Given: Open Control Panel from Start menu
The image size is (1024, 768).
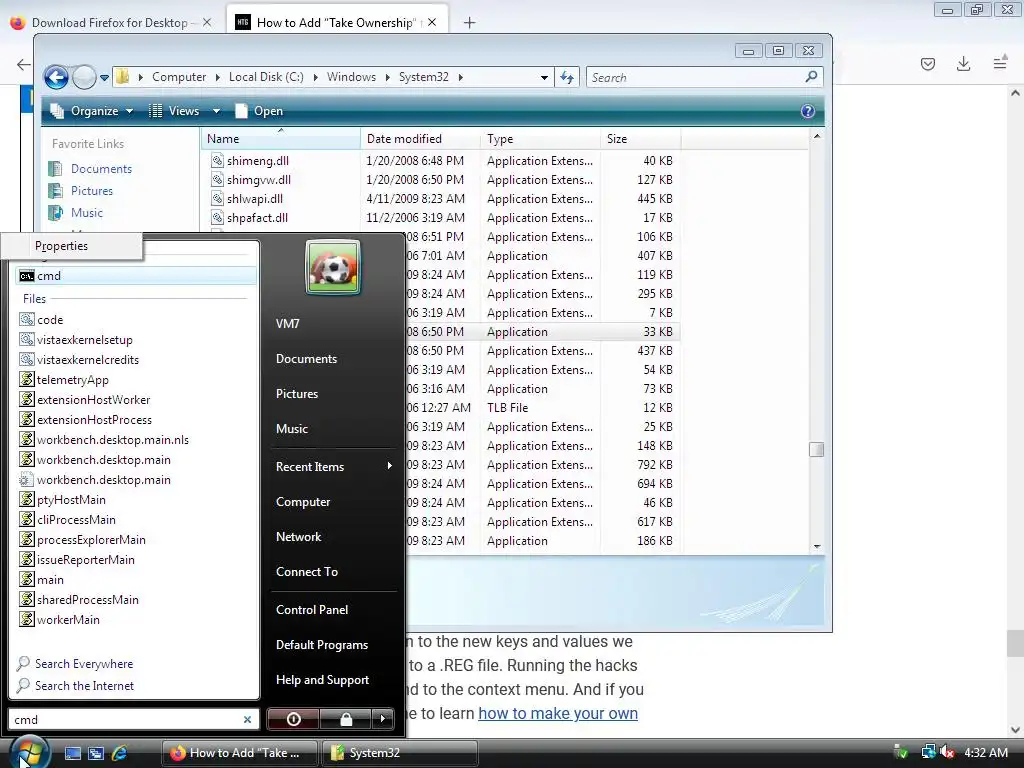Looking at the screenshot, I should [312, 610].
